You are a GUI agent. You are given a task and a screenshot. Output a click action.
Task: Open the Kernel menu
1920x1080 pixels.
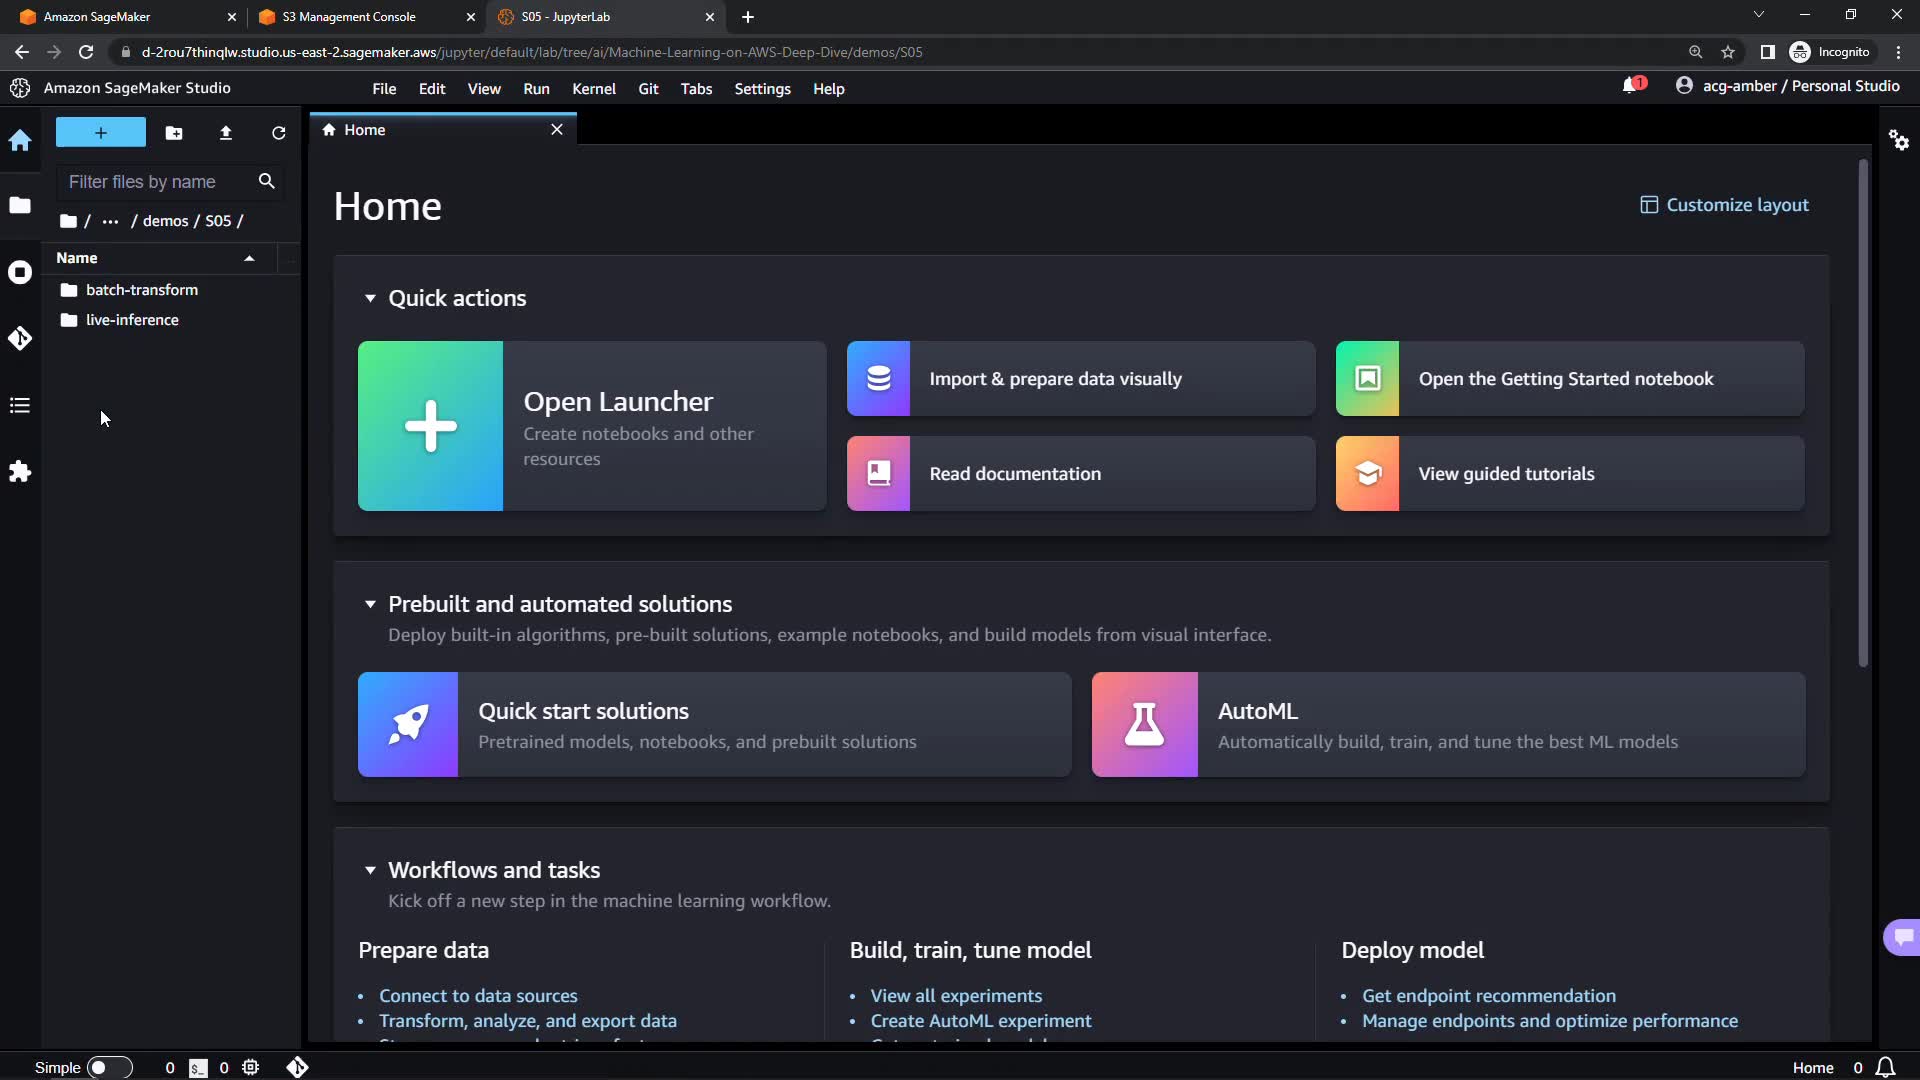point(593,89)
